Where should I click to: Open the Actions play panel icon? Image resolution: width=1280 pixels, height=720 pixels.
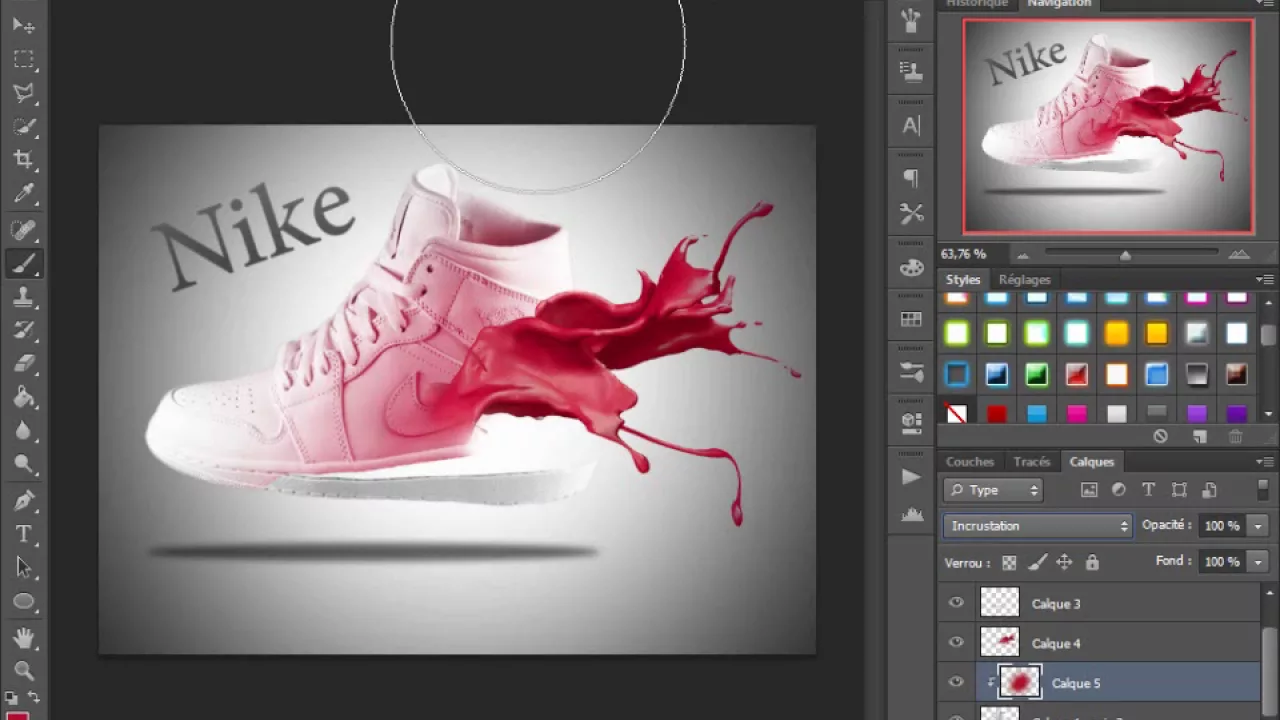(x=911, y=477)
